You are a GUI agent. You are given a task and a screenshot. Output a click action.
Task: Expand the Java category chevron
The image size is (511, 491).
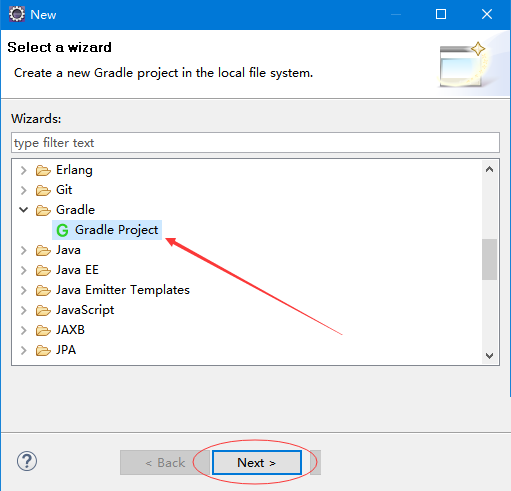tap(23, 250)
